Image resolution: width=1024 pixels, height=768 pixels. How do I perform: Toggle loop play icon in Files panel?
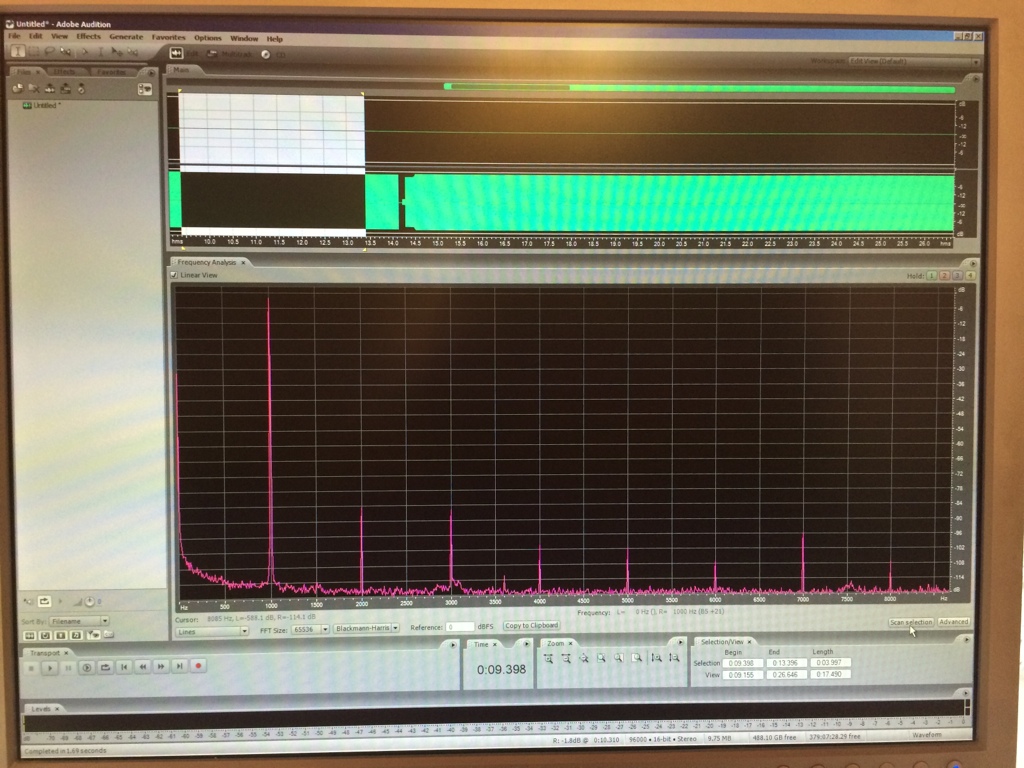44,601
